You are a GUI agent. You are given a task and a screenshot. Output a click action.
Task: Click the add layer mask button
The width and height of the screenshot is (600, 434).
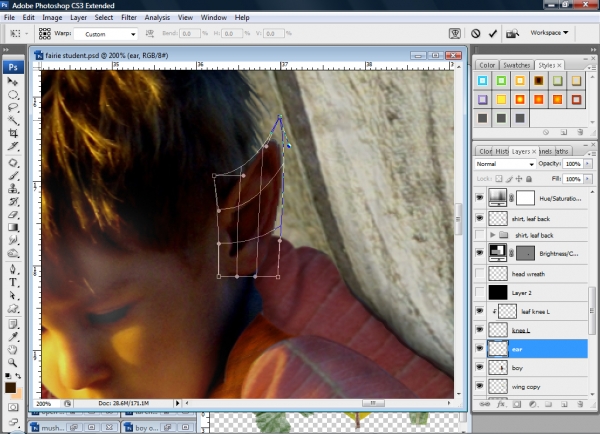coord(517,404)
